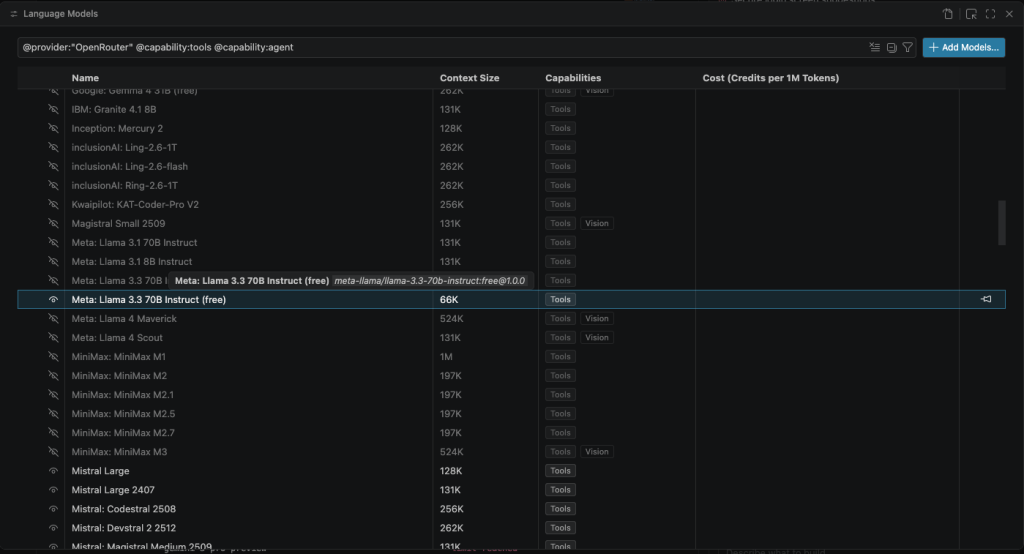
Task: Click Vision badge on MiniMax M3 row
Action: (596, 451)
